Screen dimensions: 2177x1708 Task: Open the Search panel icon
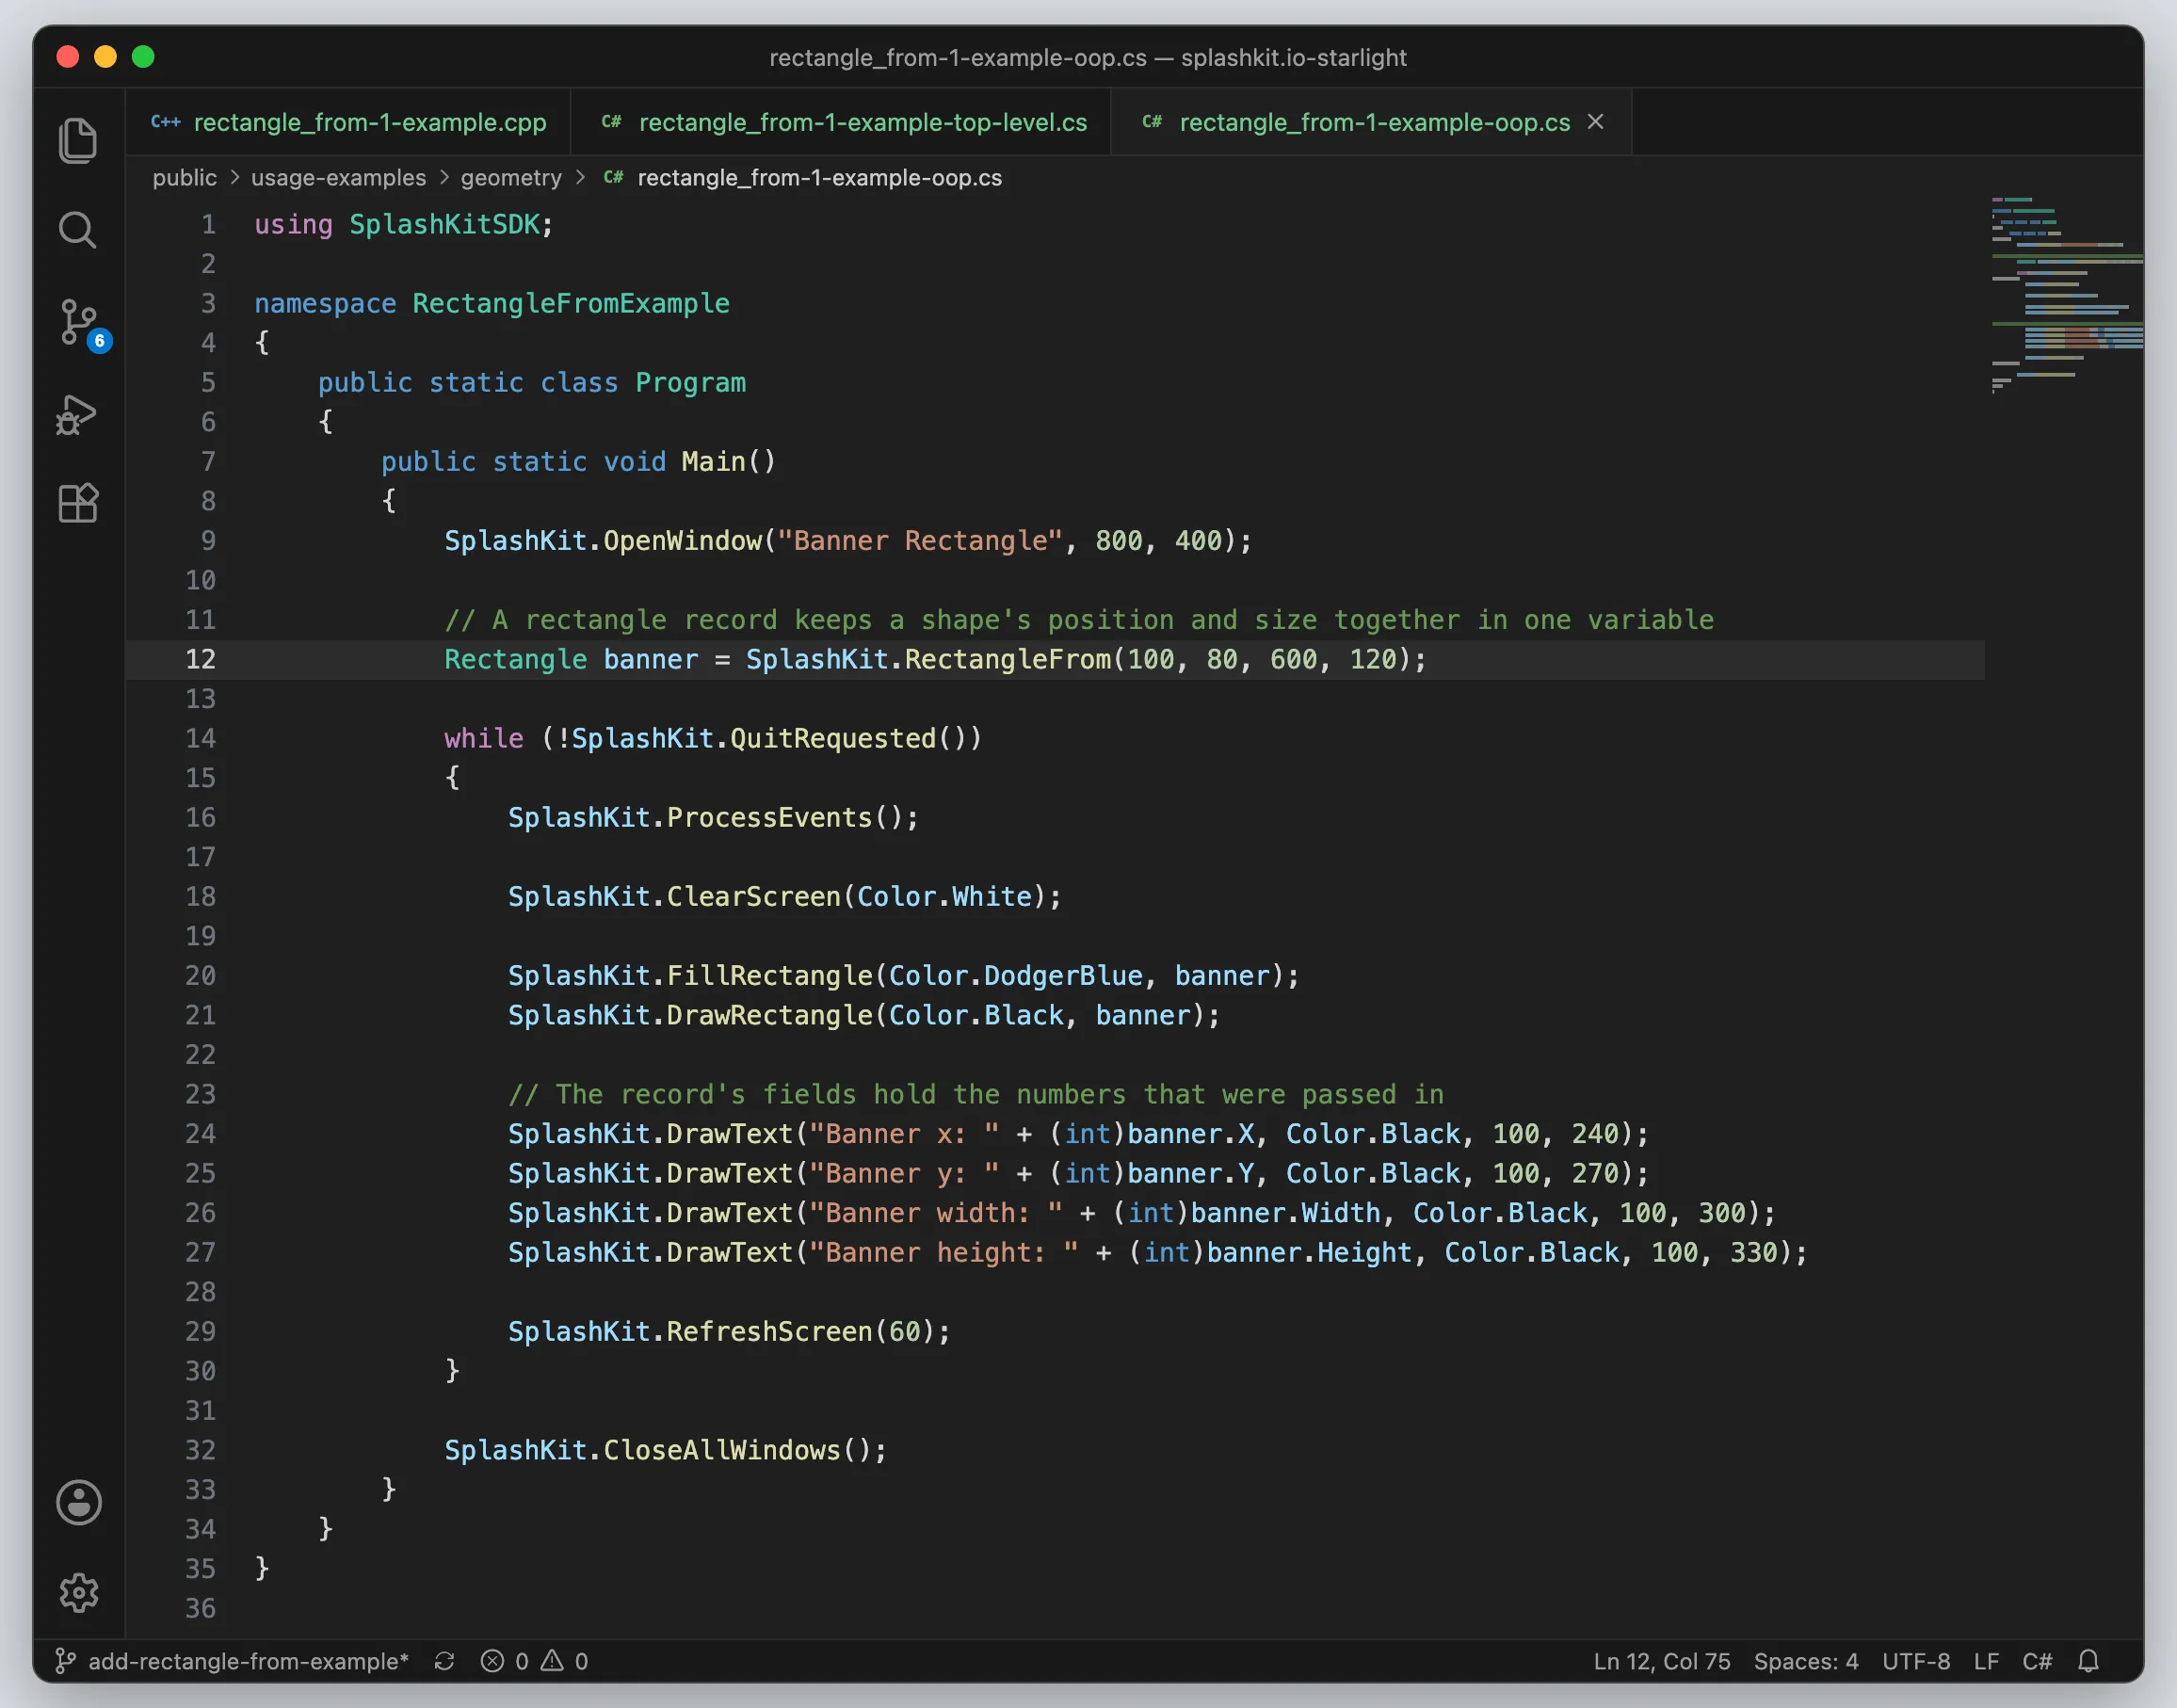[78, 230]
